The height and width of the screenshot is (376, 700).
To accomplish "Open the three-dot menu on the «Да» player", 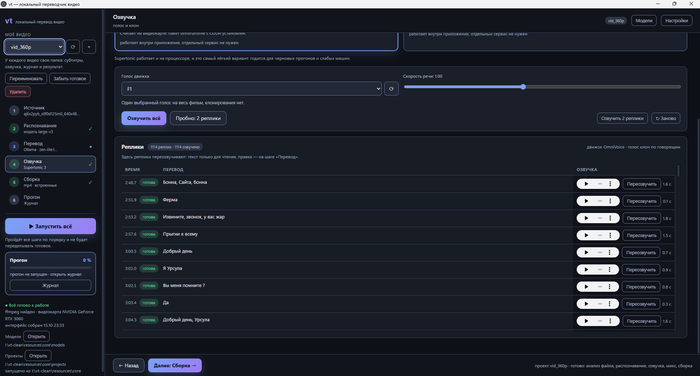I will pyautogui.click(x=610, y=304).
